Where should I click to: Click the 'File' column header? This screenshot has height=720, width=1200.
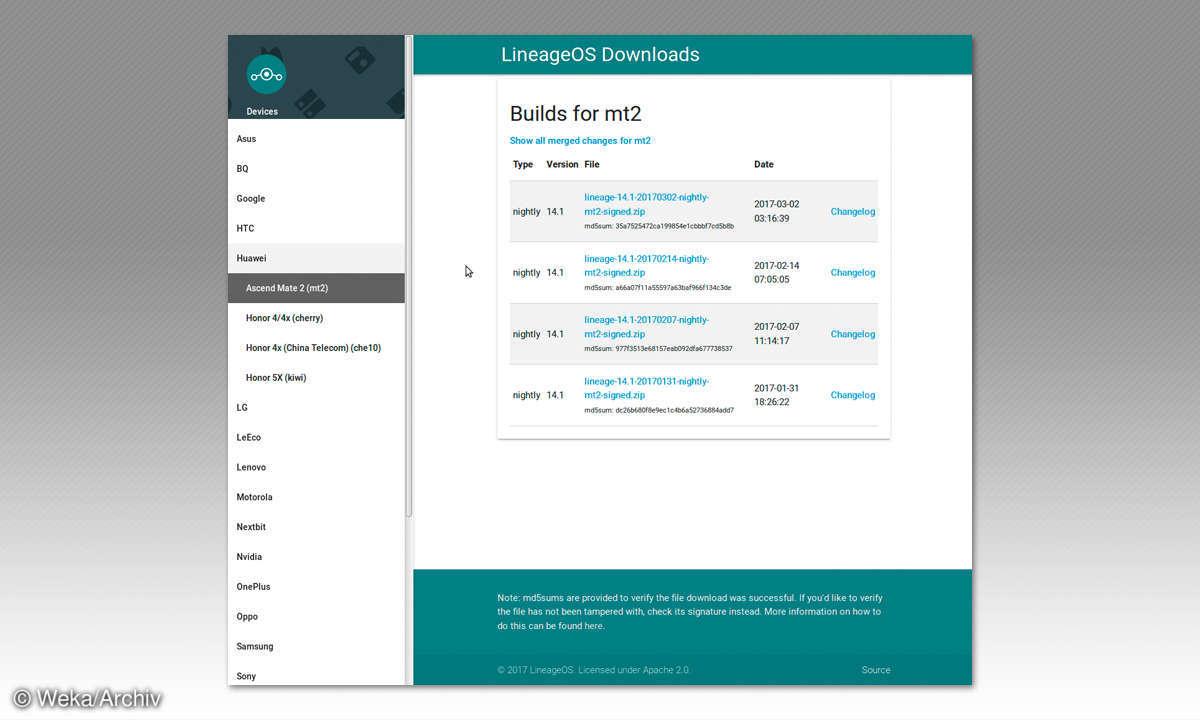pos(592,164)
